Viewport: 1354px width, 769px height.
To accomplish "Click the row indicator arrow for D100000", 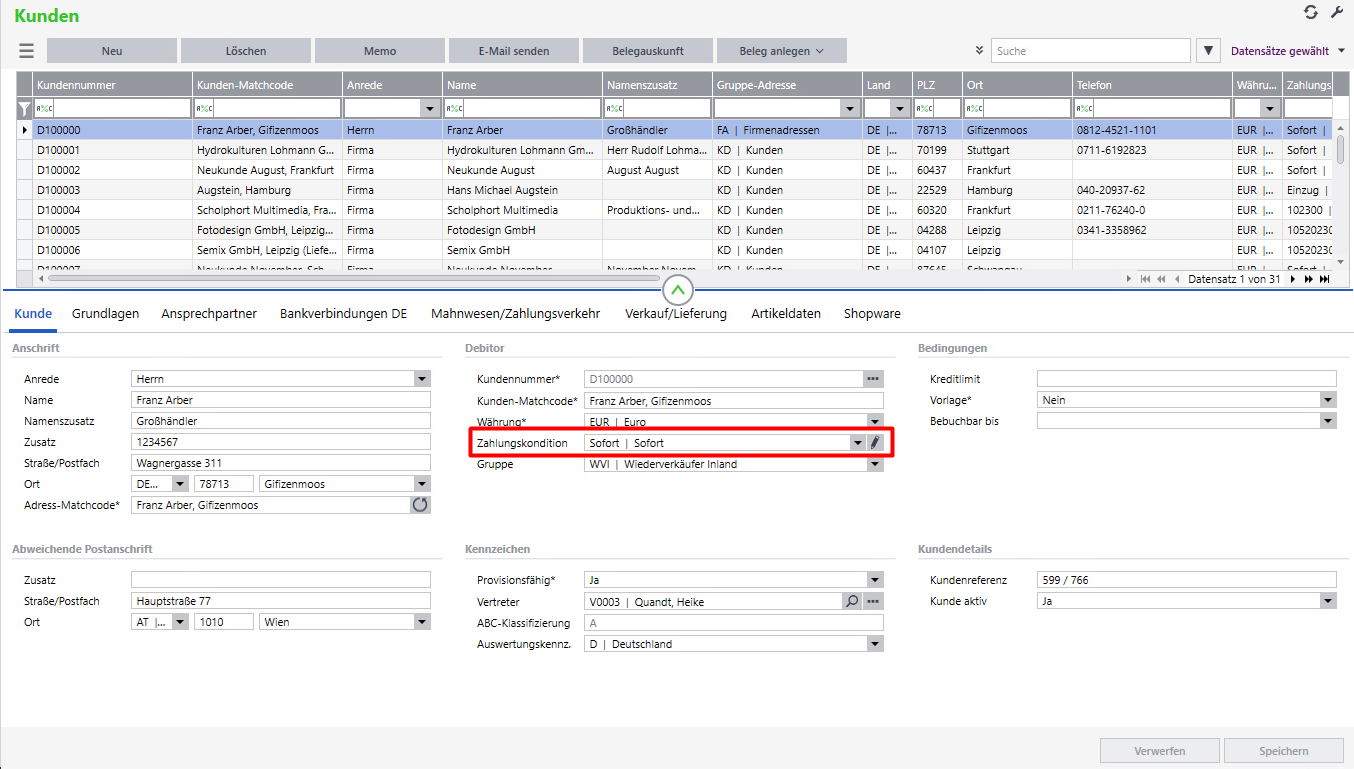I will tap(25, 130).
